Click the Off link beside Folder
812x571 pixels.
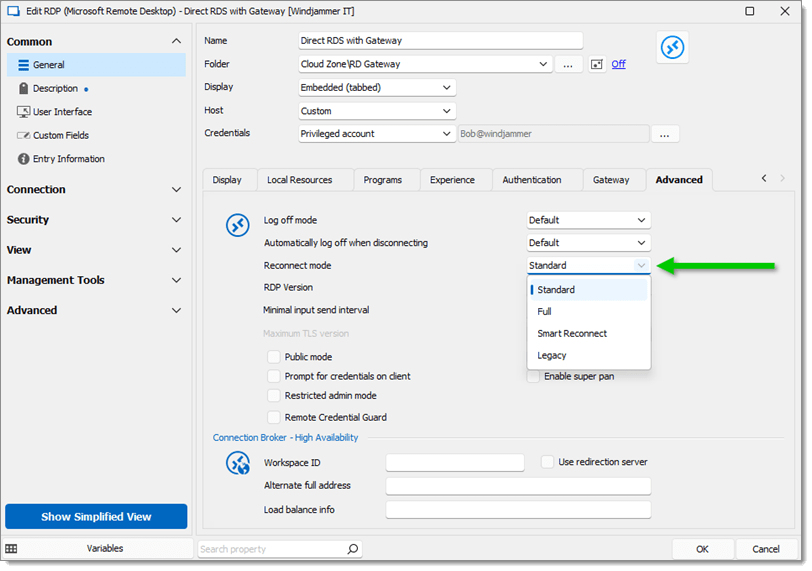(618, 64)
